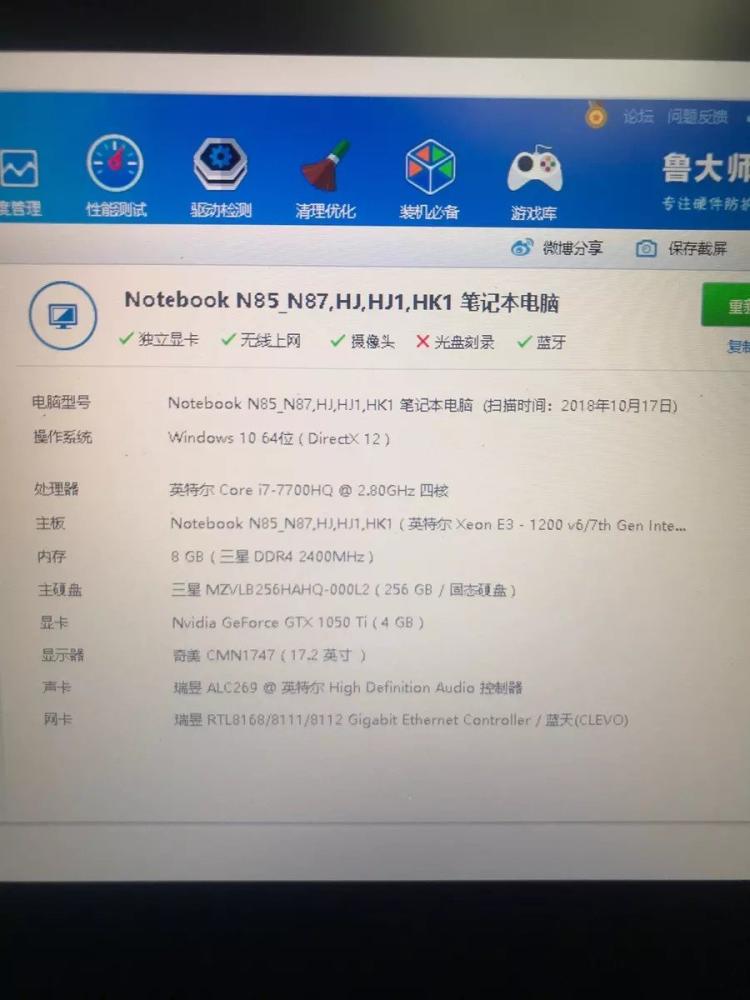Screen dimensions: 750x1000
Task: Click the GeForce GTX 1050 Ti value
Action: (x=298, y=622)
